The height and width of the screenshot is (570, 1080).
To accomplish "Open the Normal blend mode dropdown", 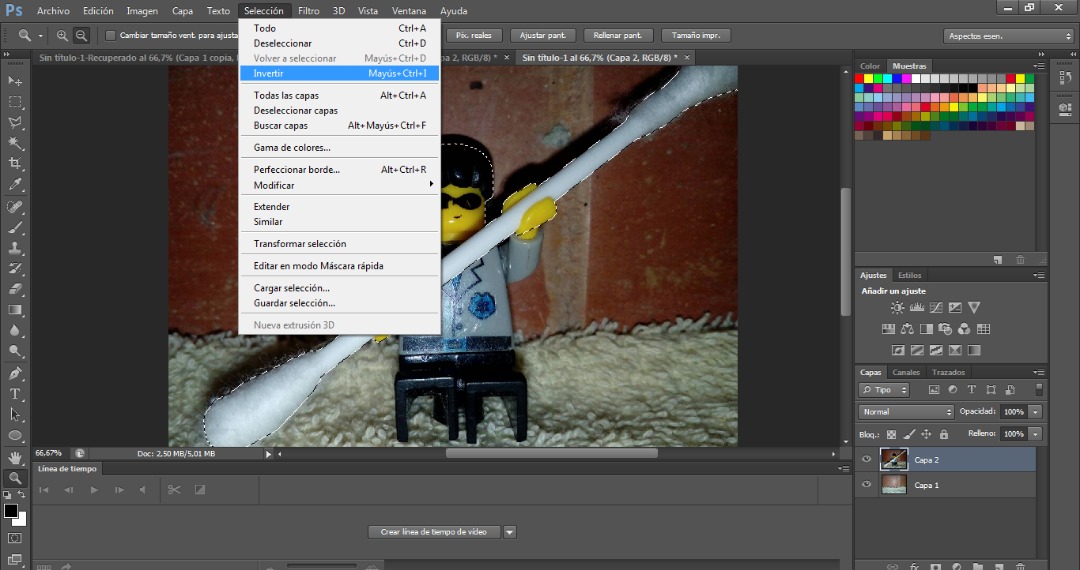I will point(906,412).
